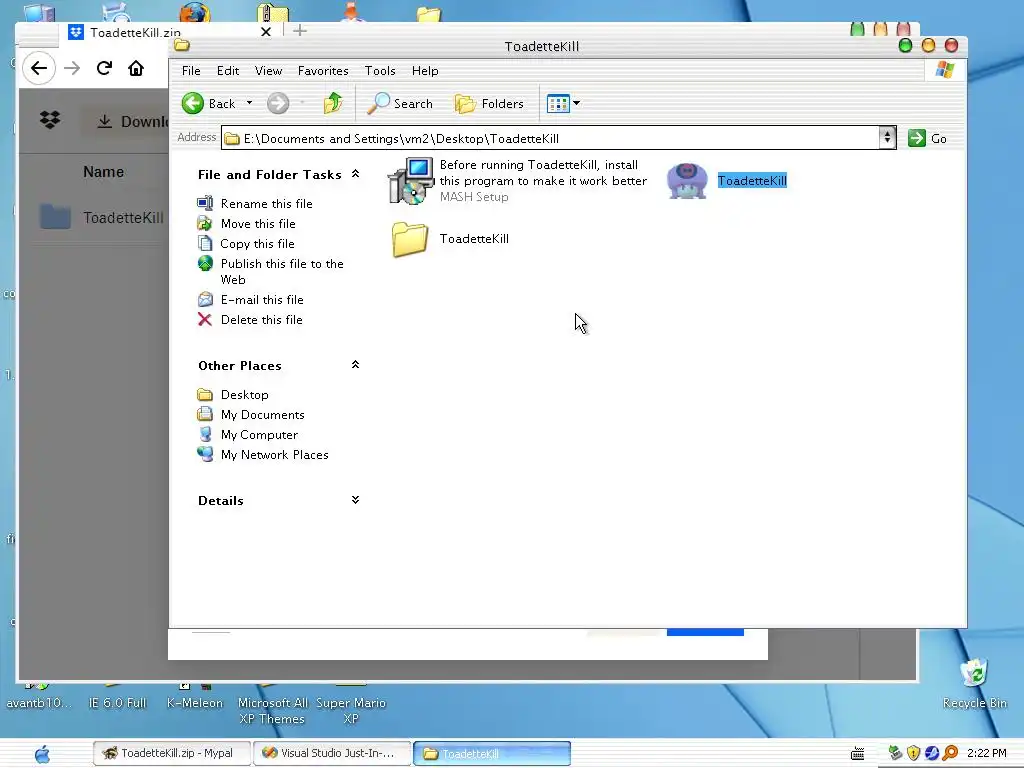Viewport: 1024px width, 768px height.
Task: Expand the Details section
Action: [355, 500]
